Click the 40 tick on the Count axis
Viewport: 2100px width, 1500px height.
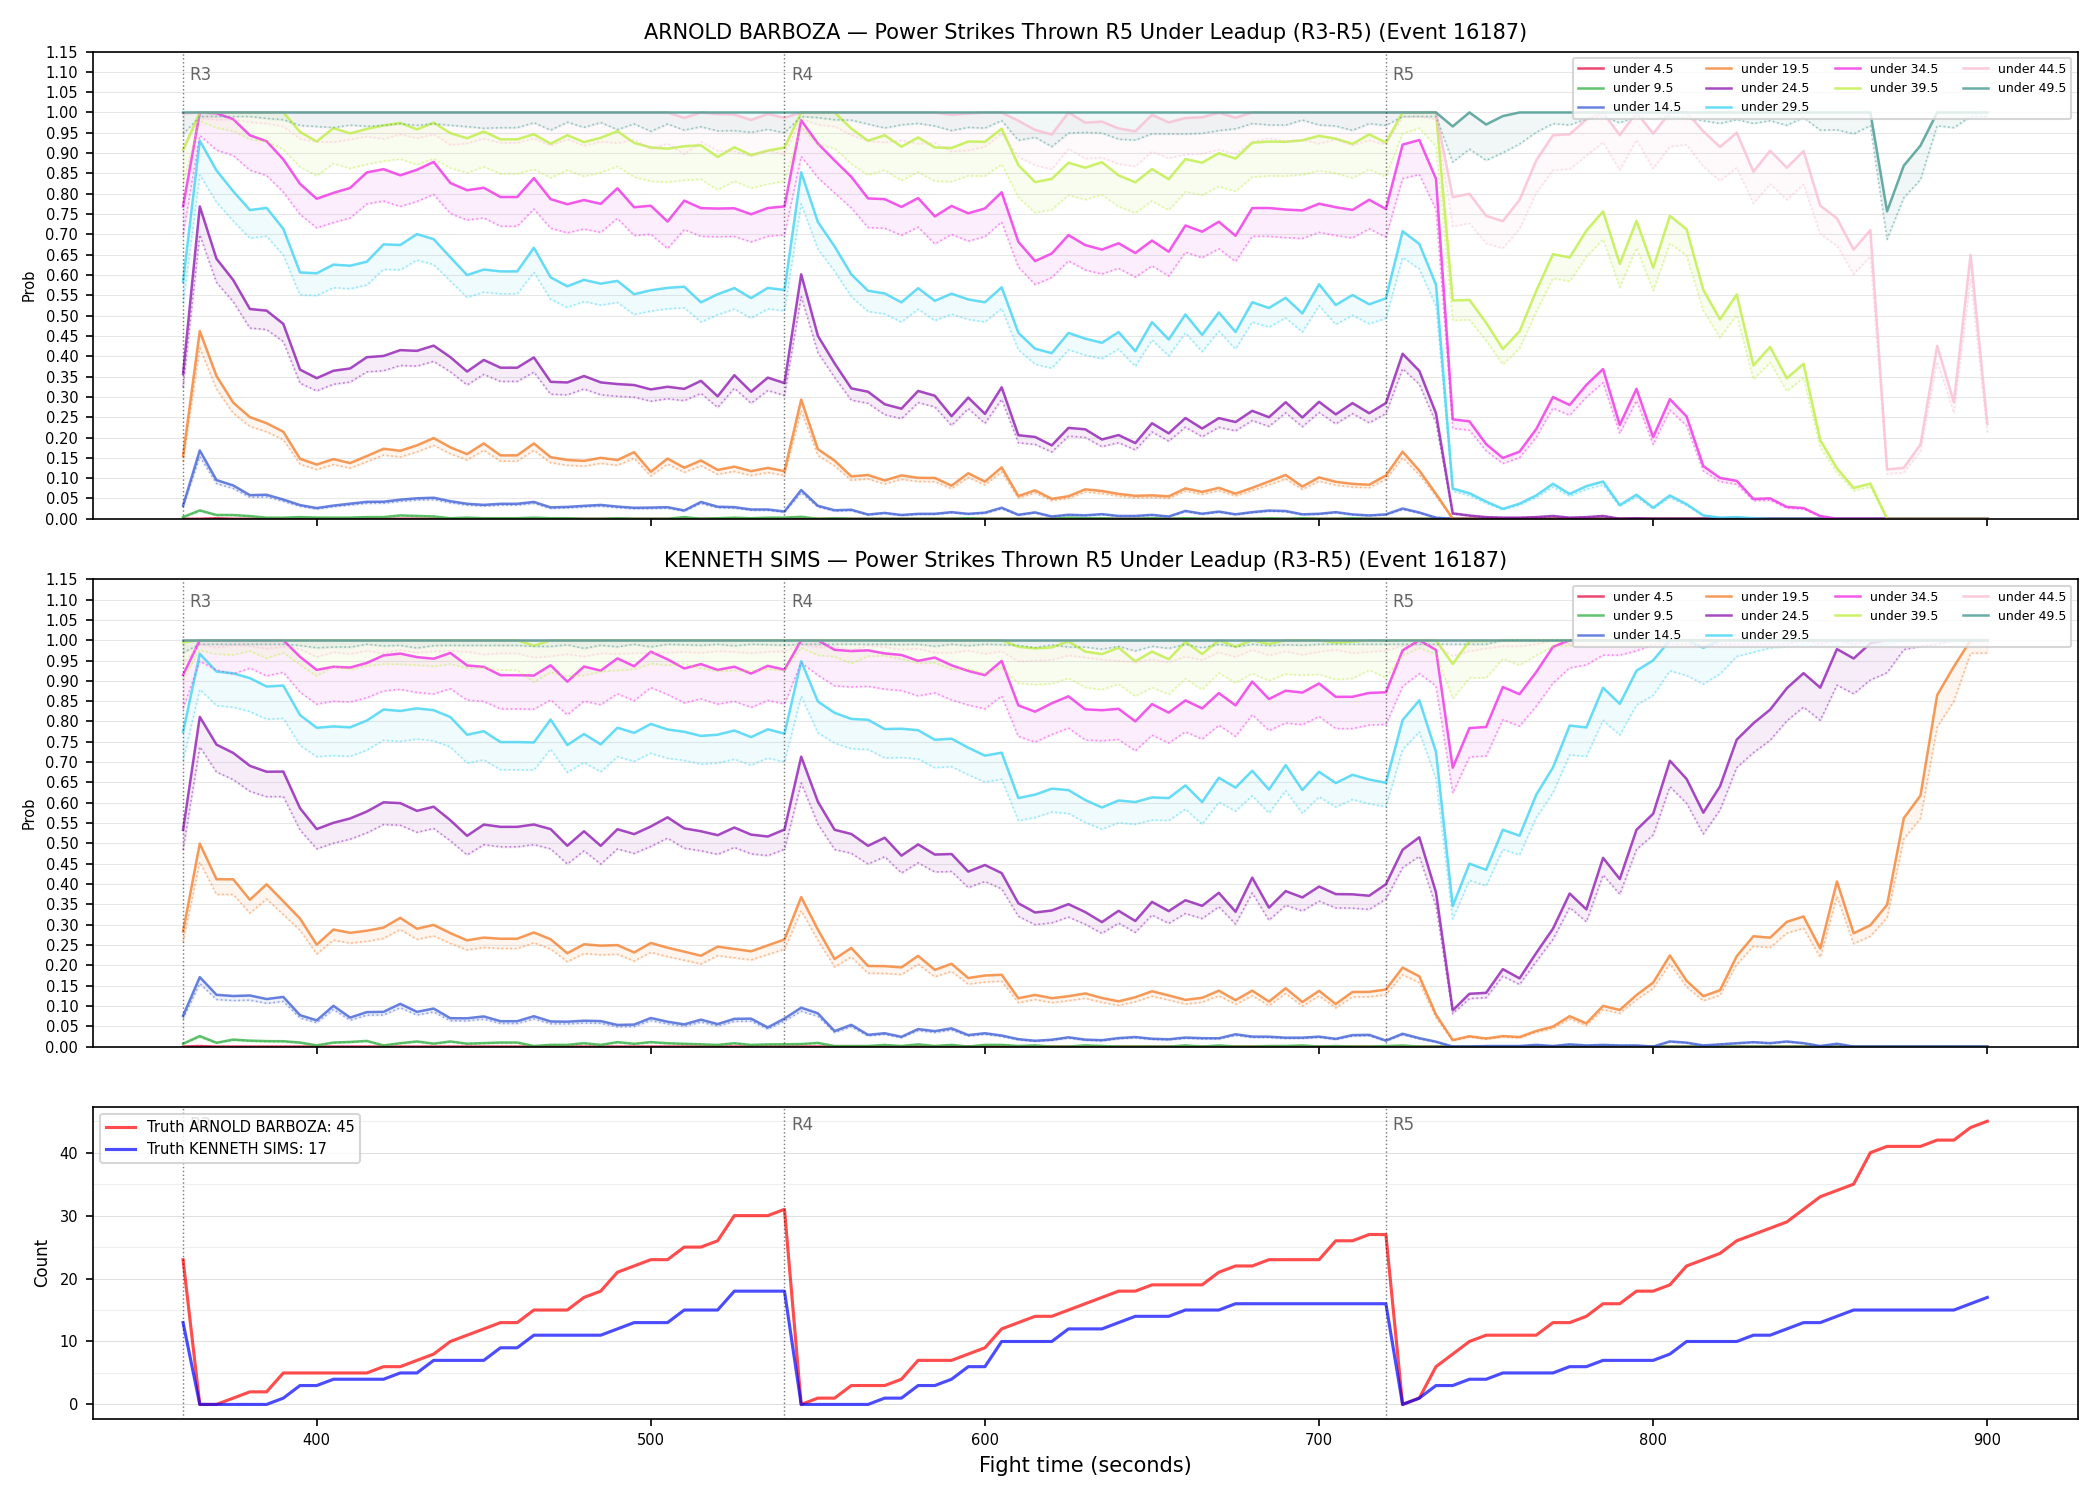tap(69, 1153)
